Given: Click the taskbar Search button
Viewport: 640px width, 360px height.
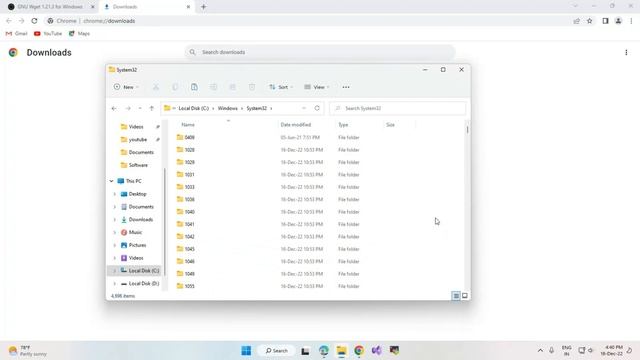Looking at the screenshot, I should (276, 350).
